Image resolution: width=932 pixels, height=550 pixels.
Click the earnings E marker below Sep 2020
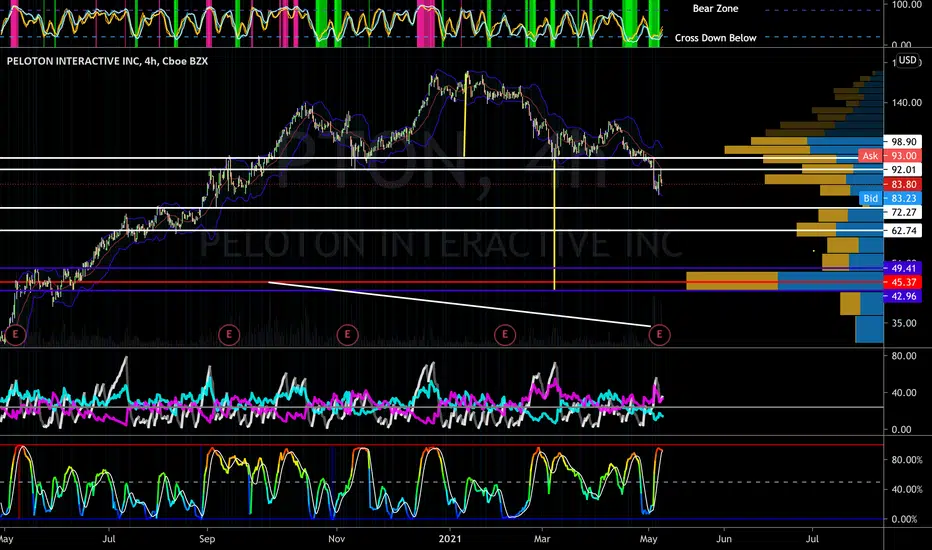pos(229,335)
